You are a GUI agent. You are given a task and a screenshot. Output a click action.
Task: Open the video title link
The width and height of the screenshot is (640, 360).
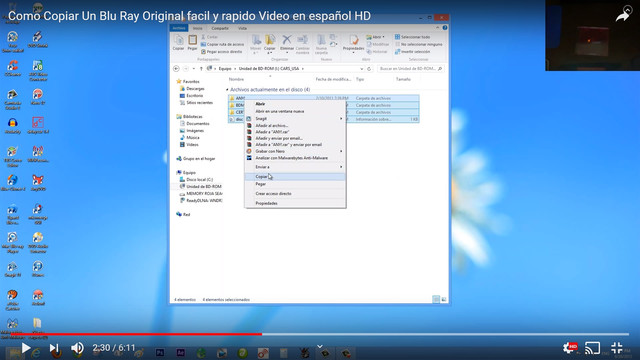(189, 16)
